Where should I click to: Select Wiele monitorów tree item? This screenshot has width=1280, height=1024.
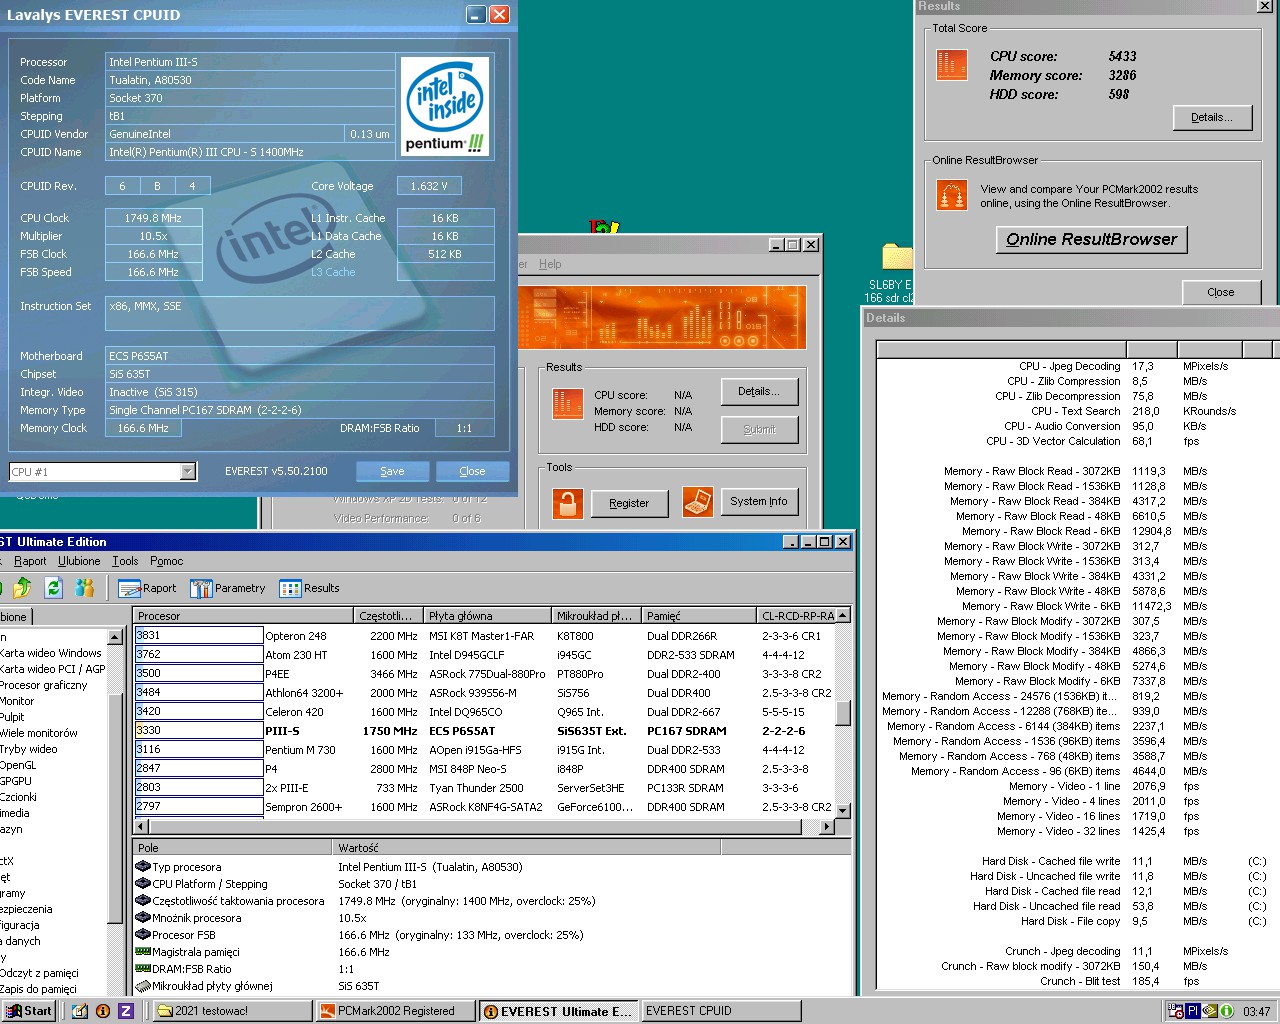(x=39, y=733)
